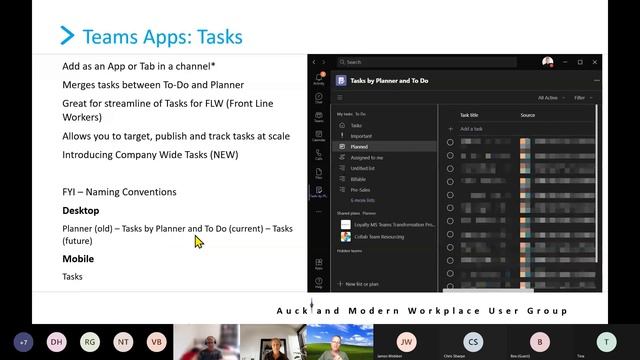Viewport: 640px width, 360px height.
Task: Click the 'Teams Apps: Tasks' slide title
Action: pyautogui.click(x=162, y=37)
